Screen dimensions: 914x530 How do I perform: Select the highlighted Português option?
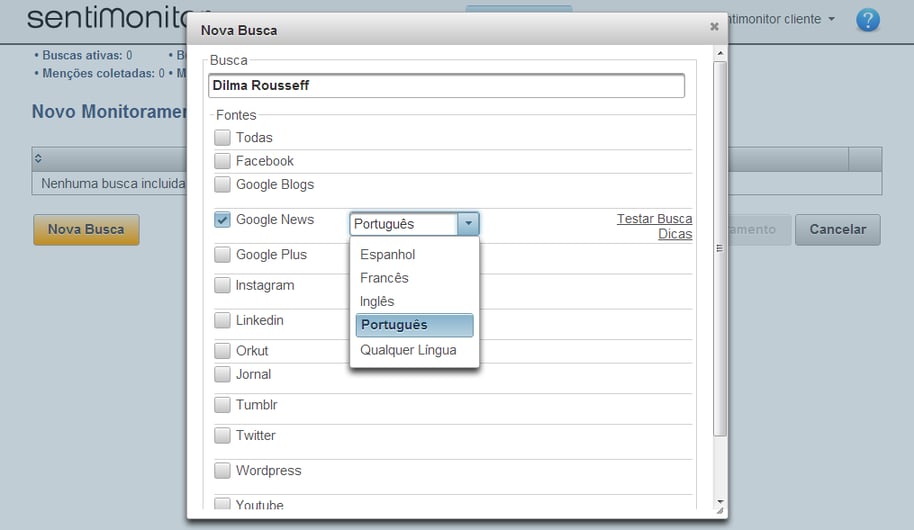coord(414,325)
